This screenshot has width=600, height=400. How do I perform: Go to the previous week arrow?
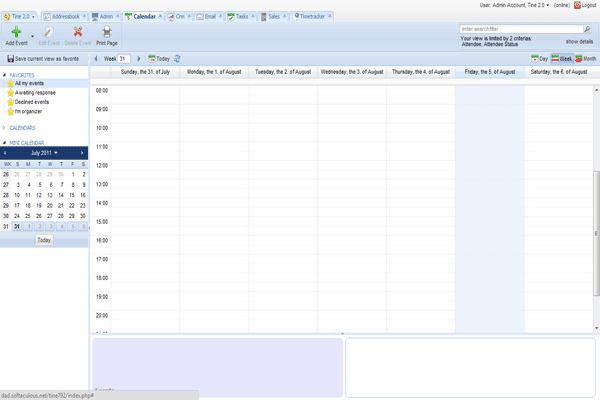tap(97, 59)
